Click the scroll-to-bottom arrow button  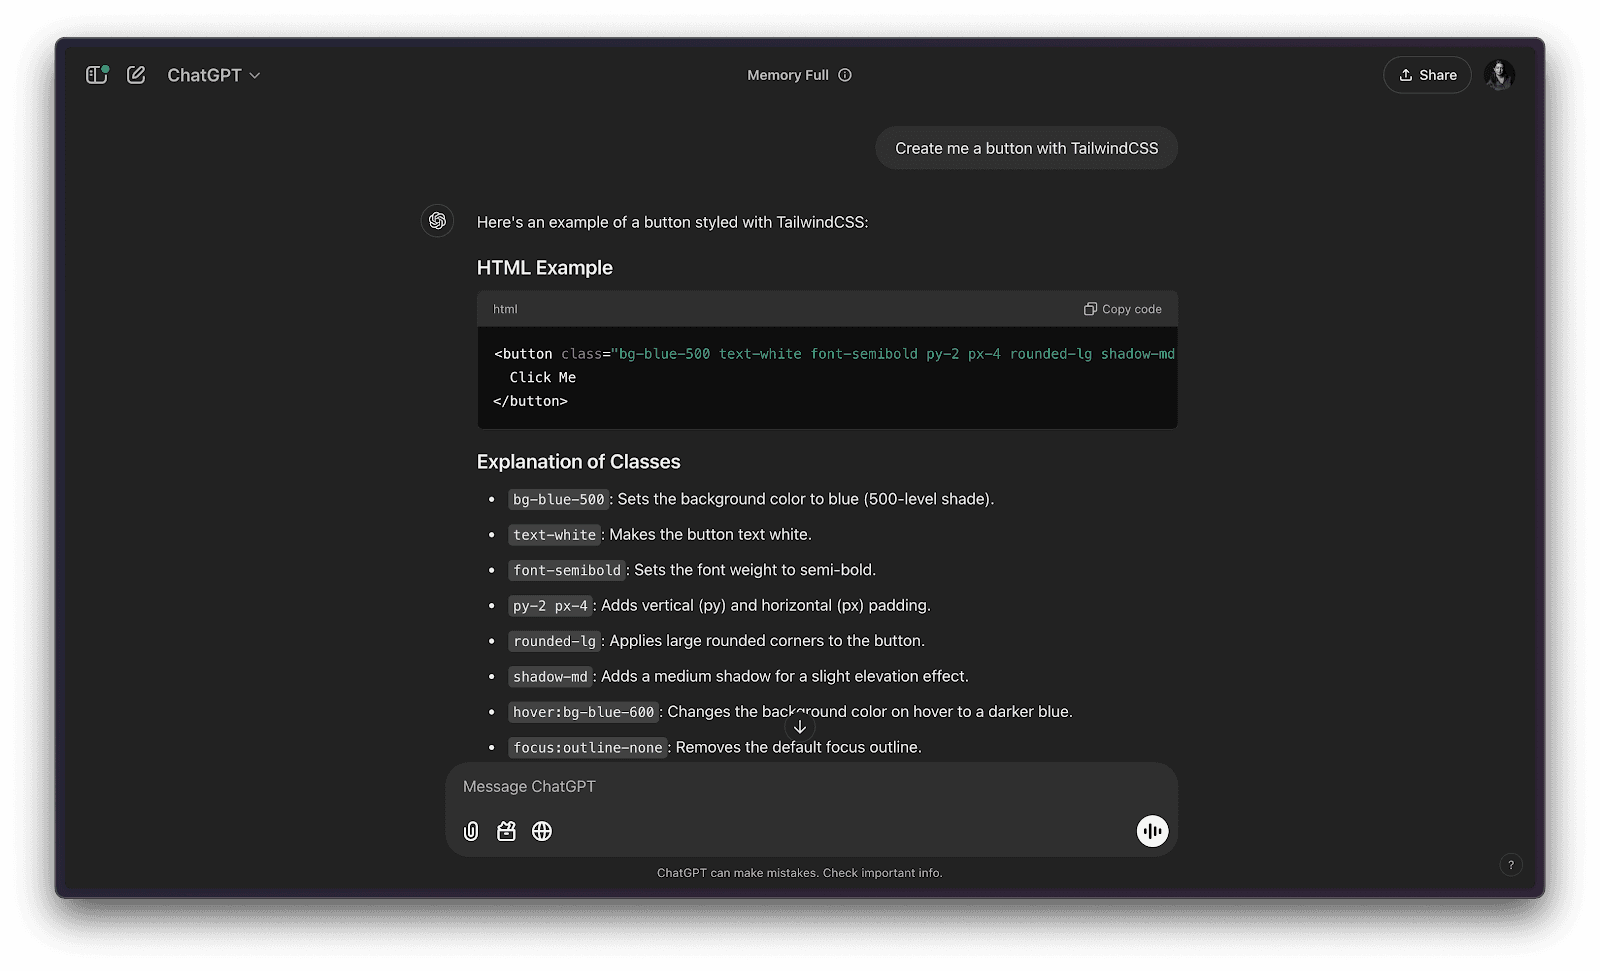click(800, 727)
